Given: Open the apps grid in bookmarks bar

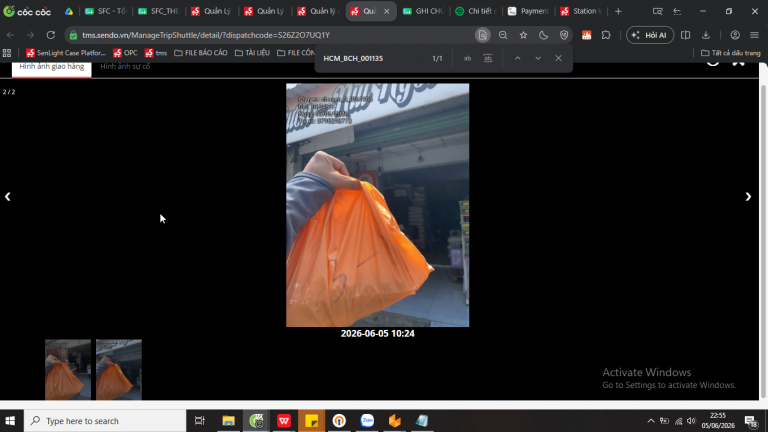Looking at the screenshot, I should pyautogui.click(x=7, y=53).
